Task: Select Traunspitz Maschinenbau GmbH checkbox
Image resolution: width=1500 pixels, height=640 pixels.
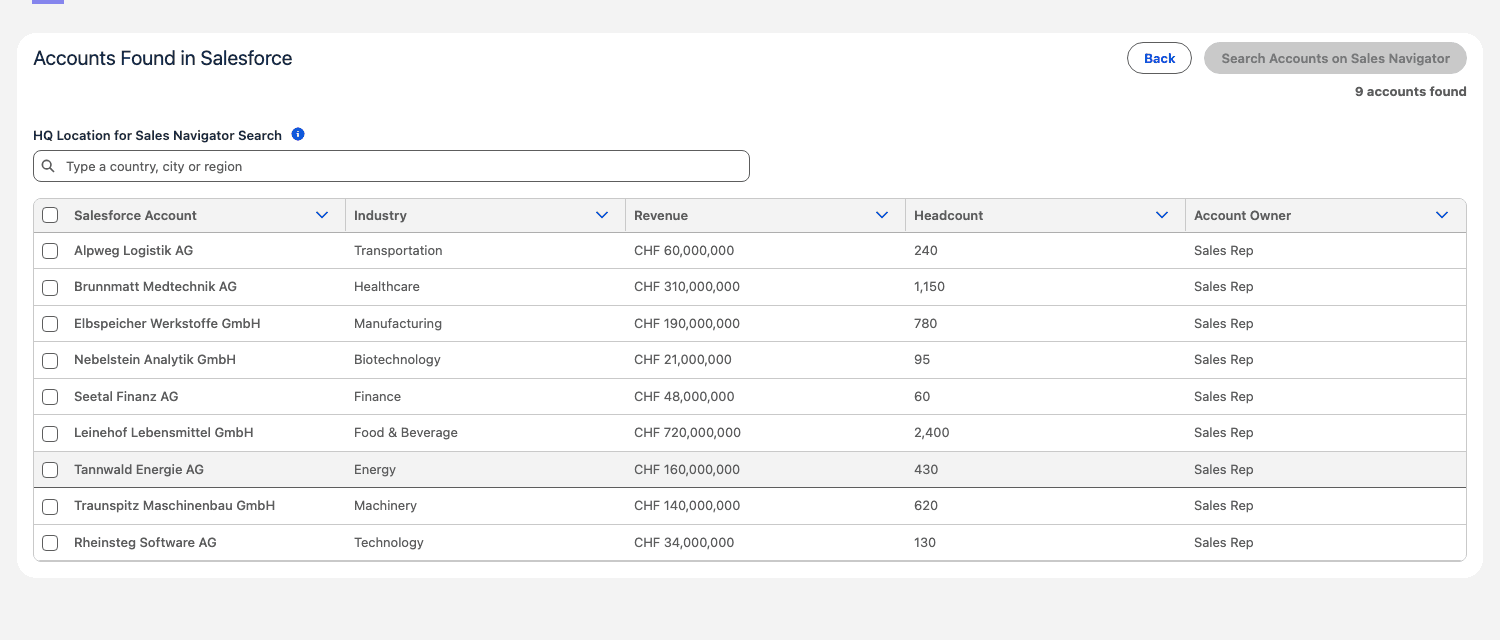Action: click(x=50, y=506)
